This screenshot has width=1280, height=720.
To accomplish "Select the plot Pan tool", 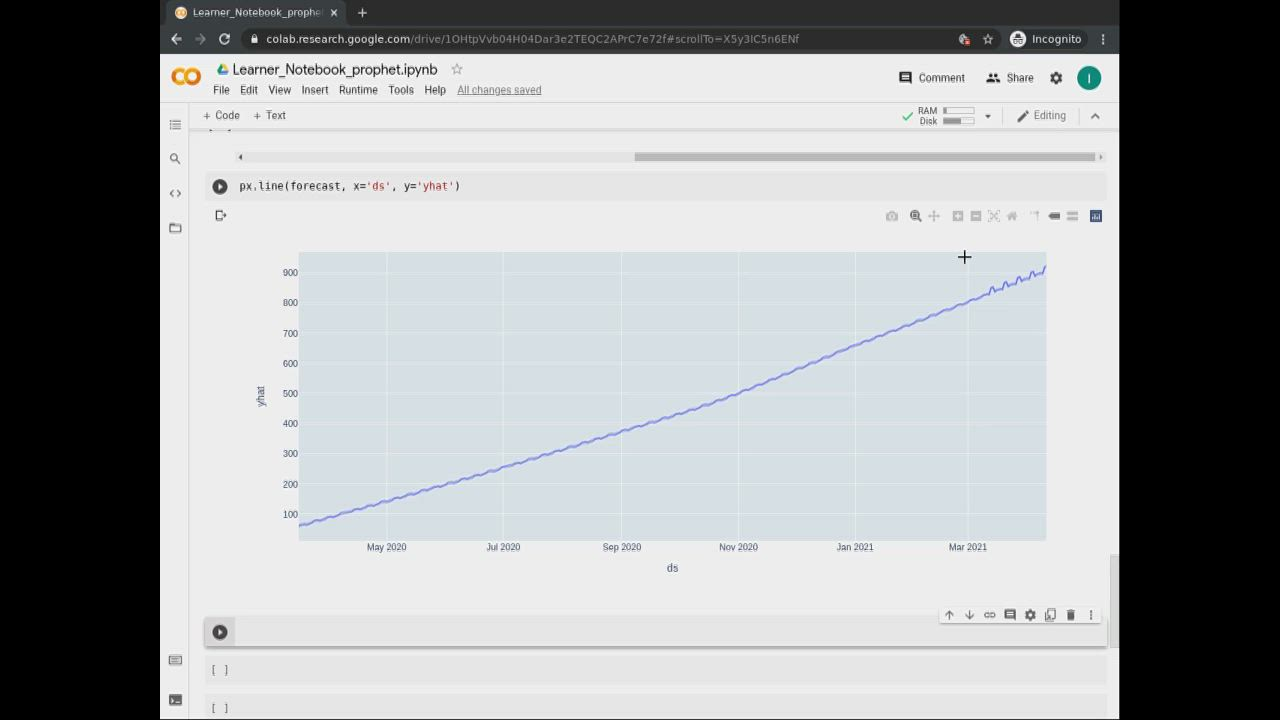I will [x=934, y=216].
